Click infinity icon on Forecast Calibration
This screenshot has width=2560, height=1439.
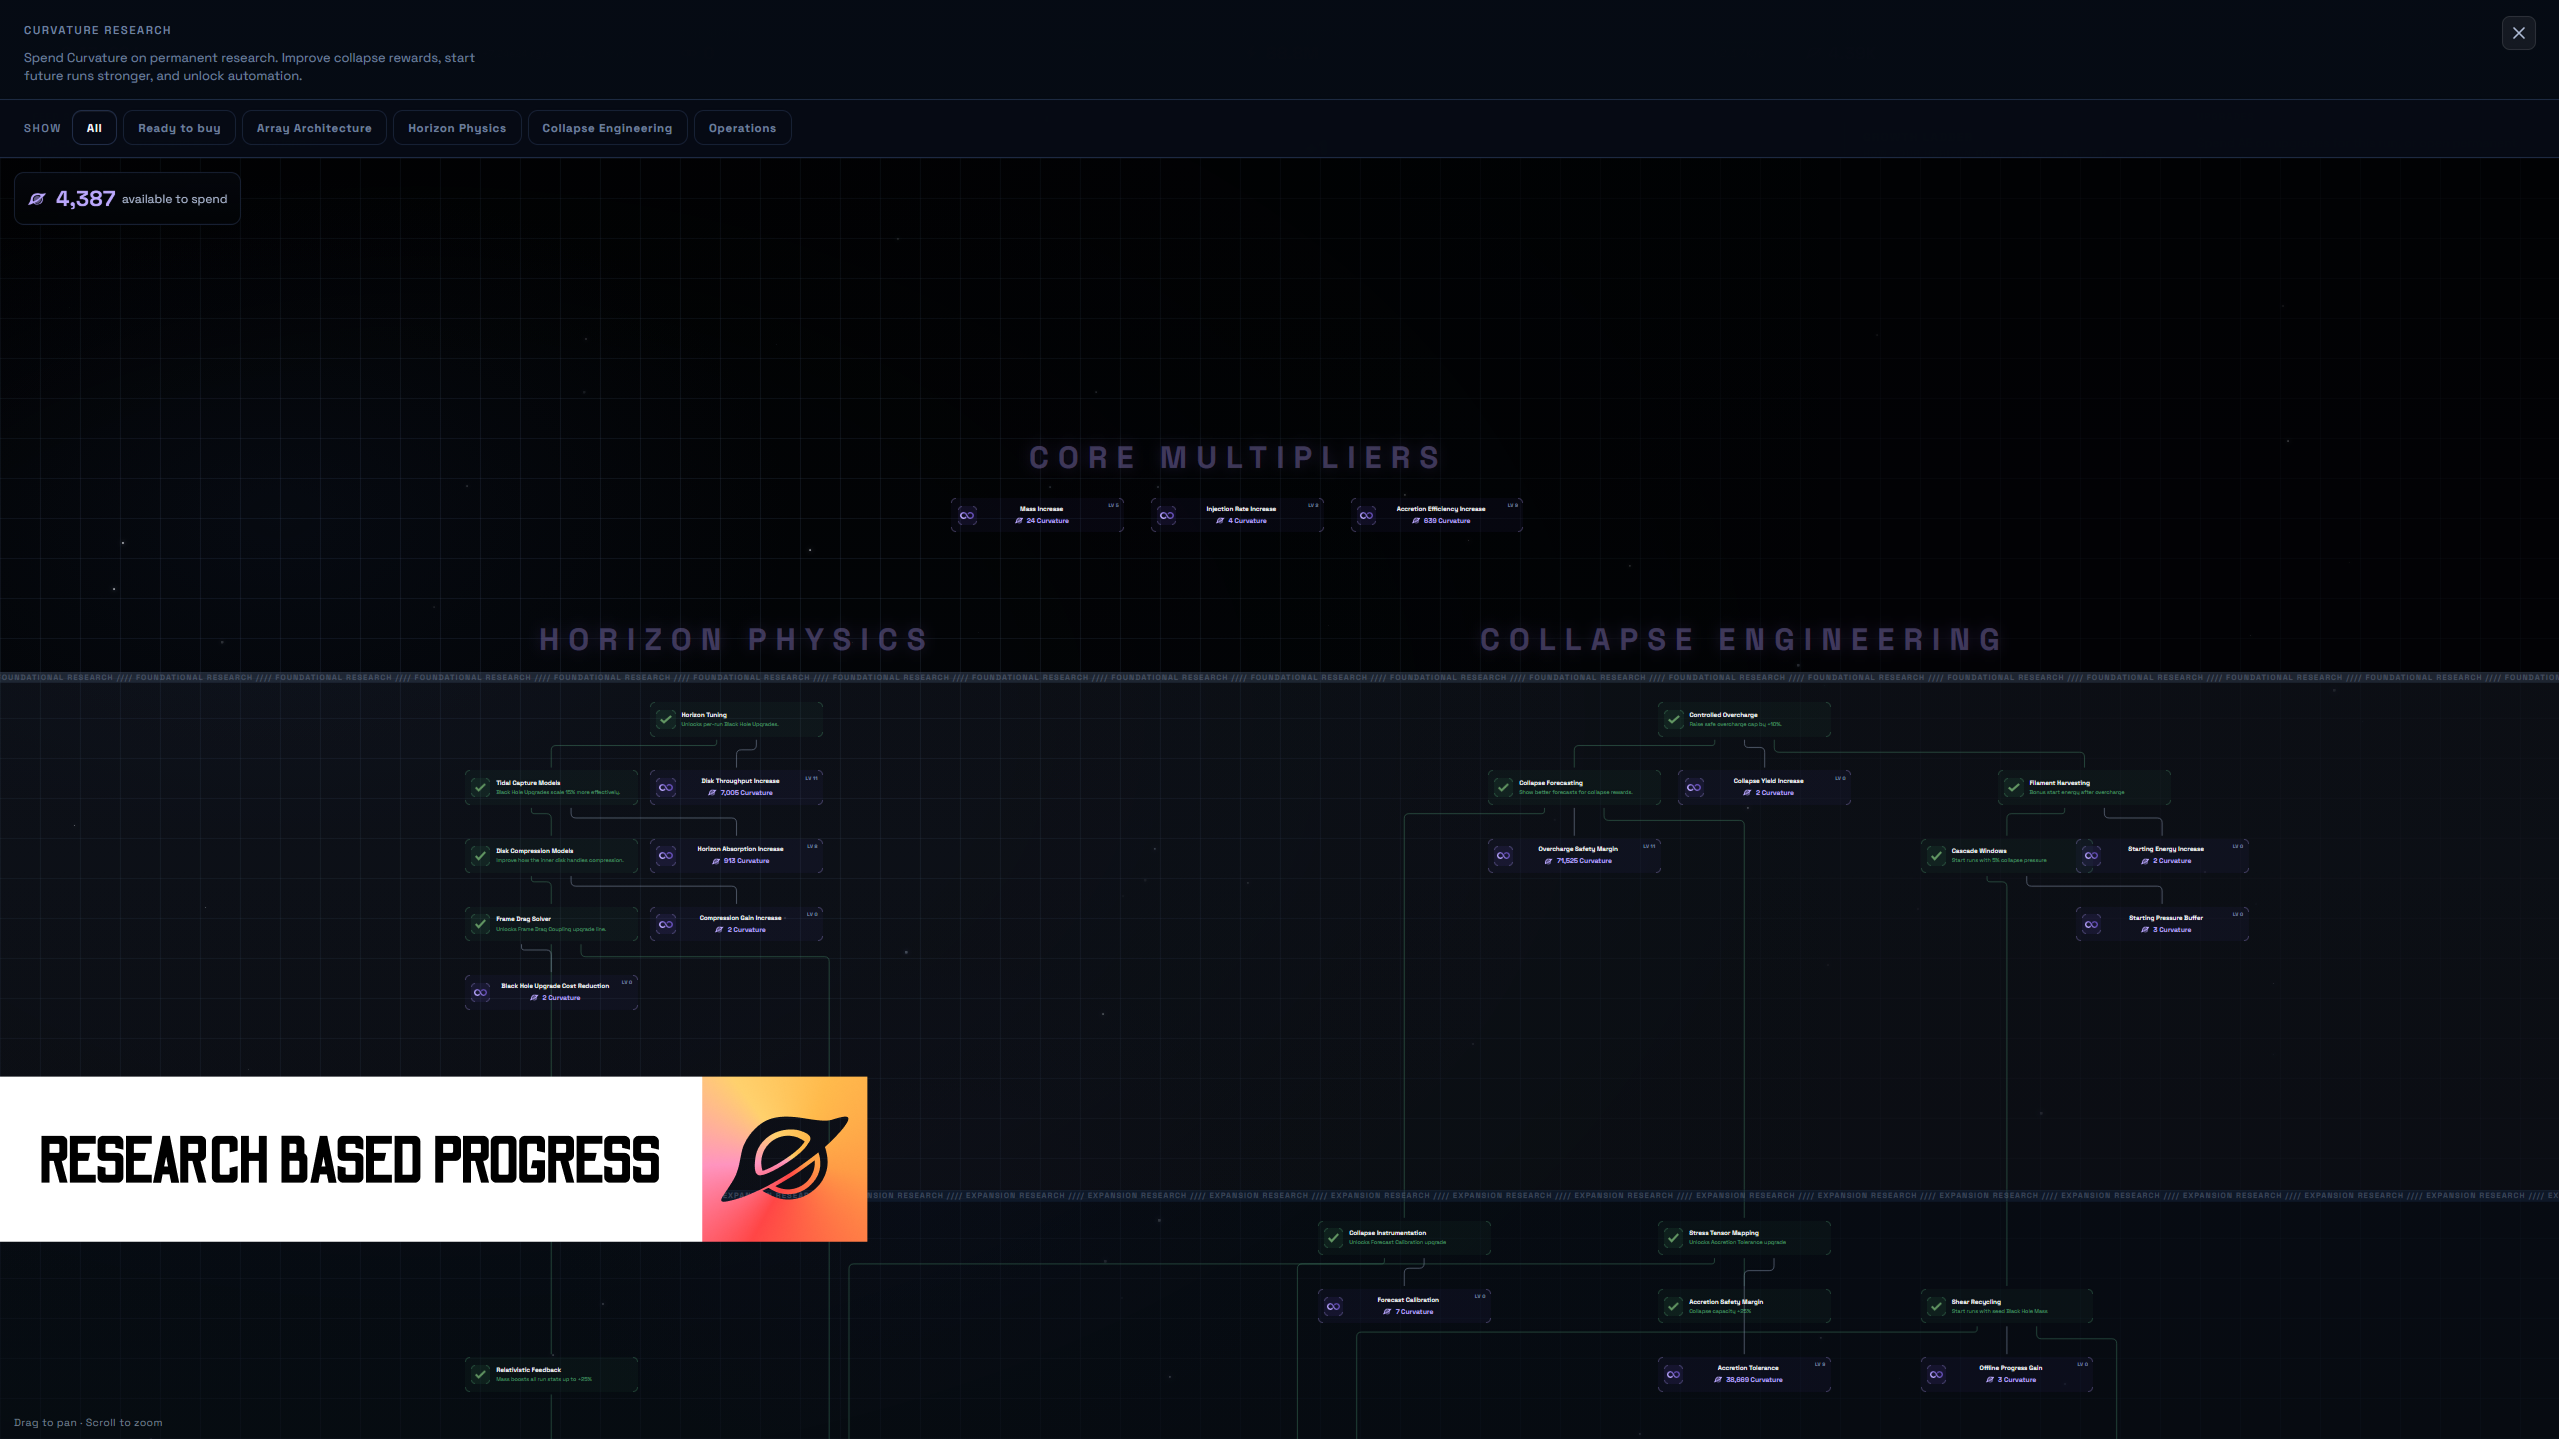pyautogui.click(x=1334, y=1307)
